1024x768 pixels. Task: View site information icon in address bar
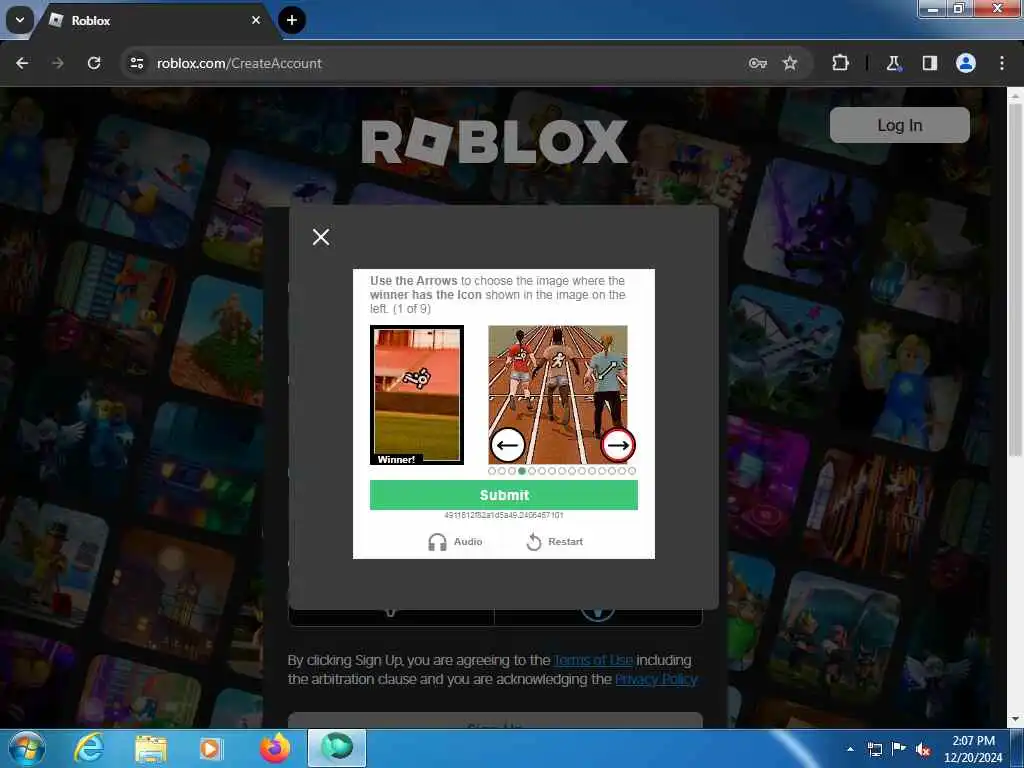click(137, 63)
